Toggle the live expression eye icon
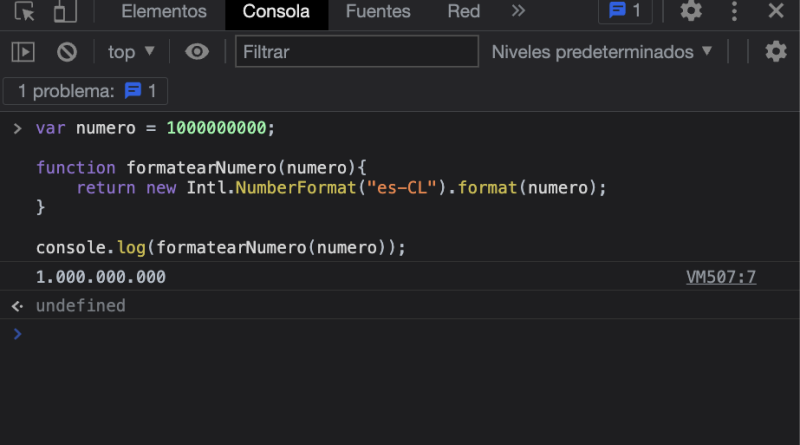The image size is (800, 445). coord(197,52)
